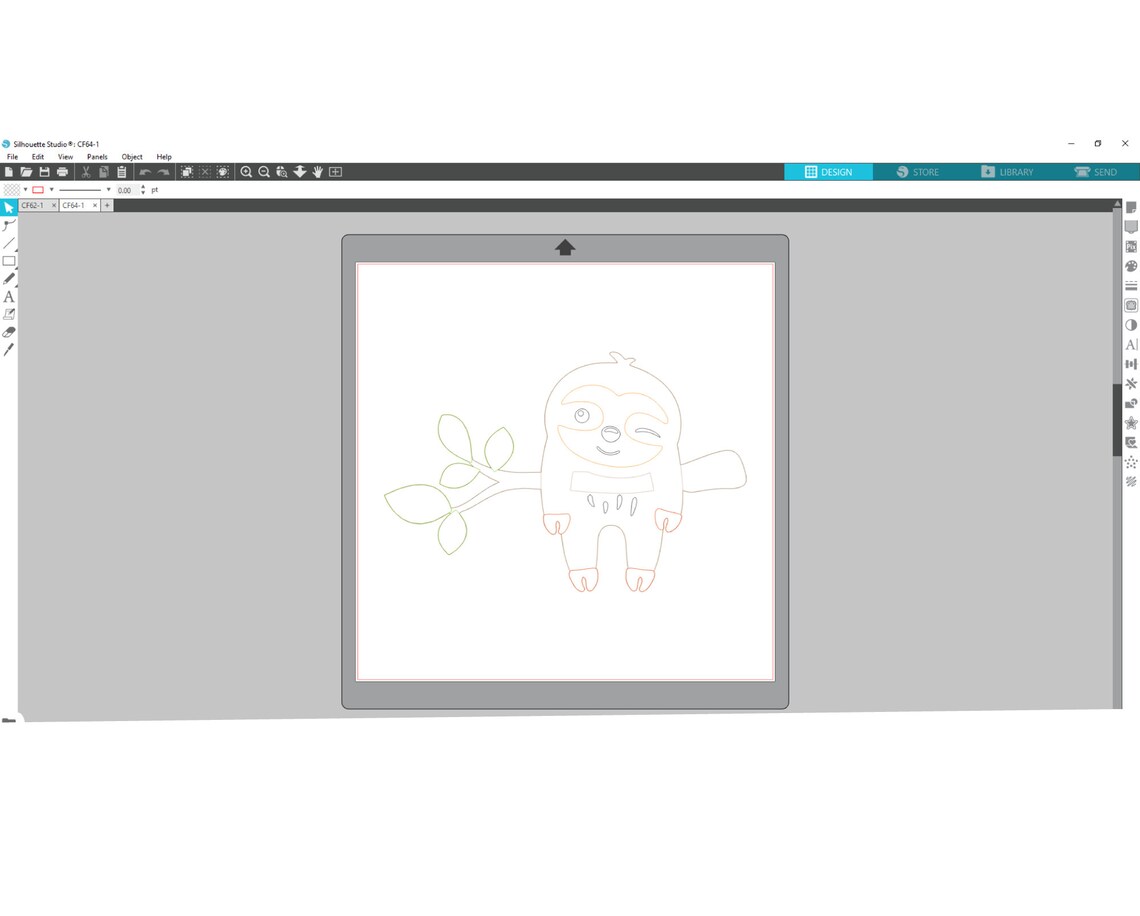Open the PixScan panel
Screen dimensions: 1140x916
(1131, 247)
